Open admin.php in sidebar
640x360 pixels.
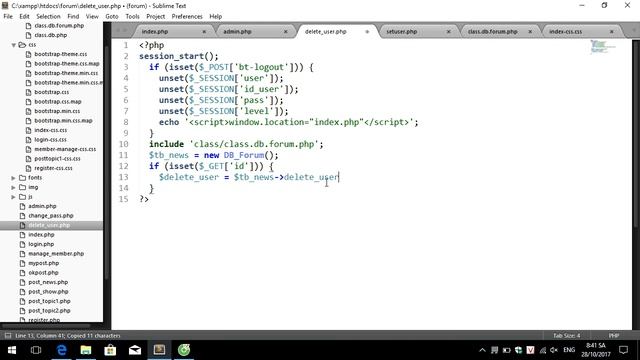[x=42, y=206]
